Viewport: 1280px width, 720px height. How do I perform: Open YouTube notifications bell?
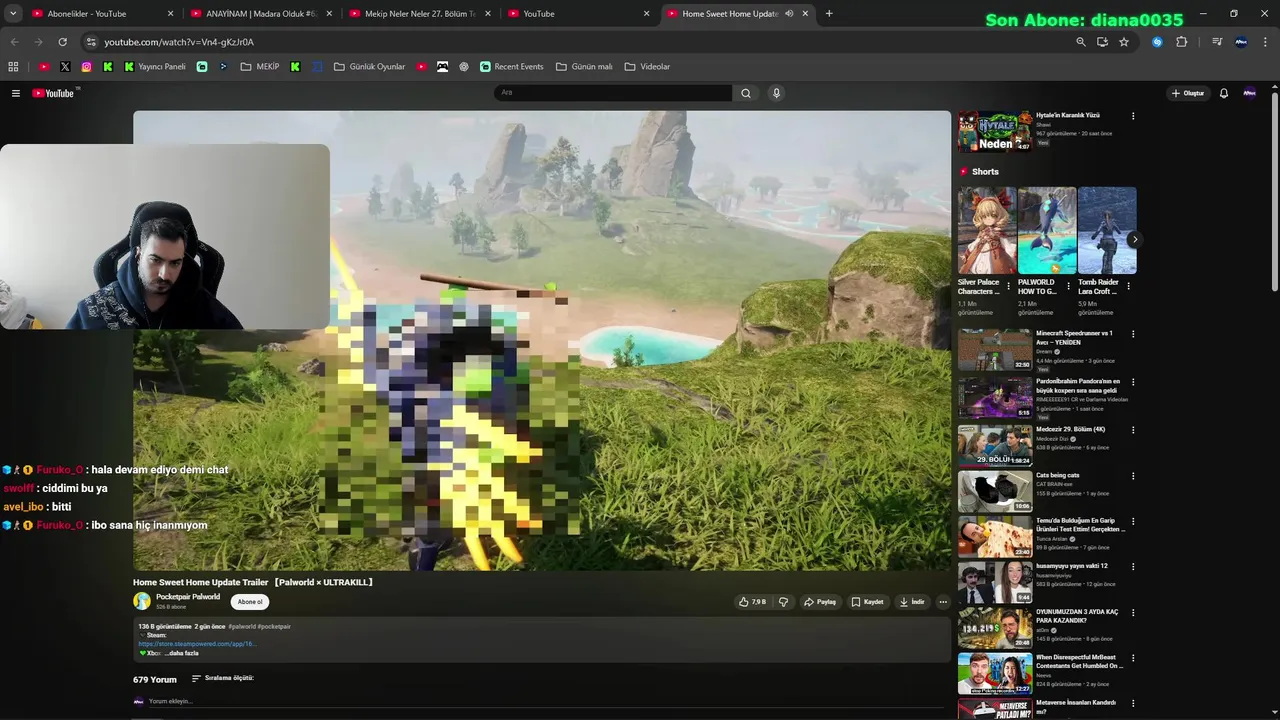pyautogui.click(x=1224, y=93)
